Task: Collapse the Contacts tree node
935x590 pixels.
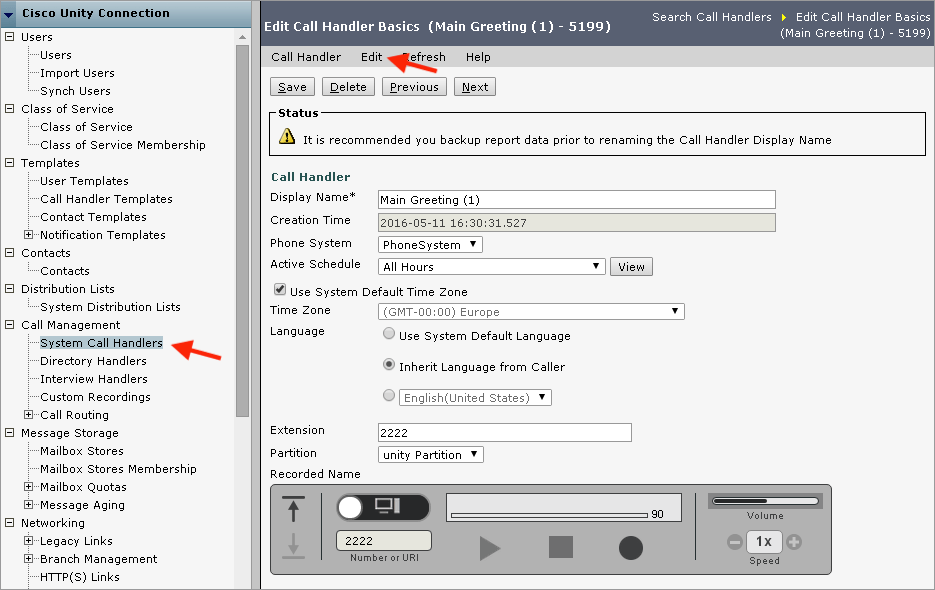Action: tap(10, 252)
